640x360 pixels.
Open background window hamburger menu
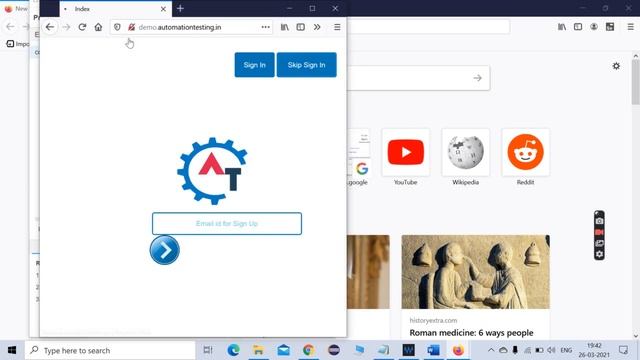[631, 27]
